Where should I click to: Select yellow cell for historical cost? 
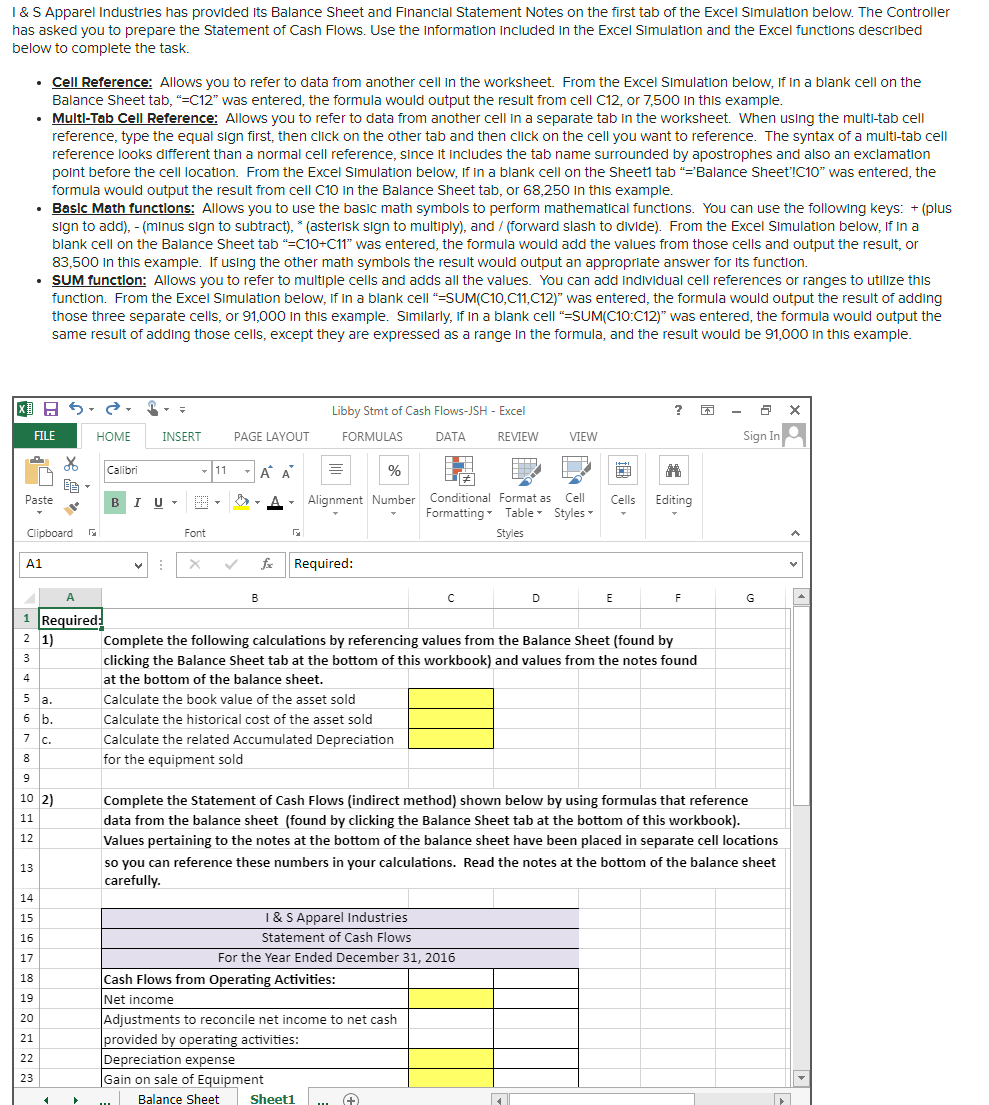pos(451,719)
